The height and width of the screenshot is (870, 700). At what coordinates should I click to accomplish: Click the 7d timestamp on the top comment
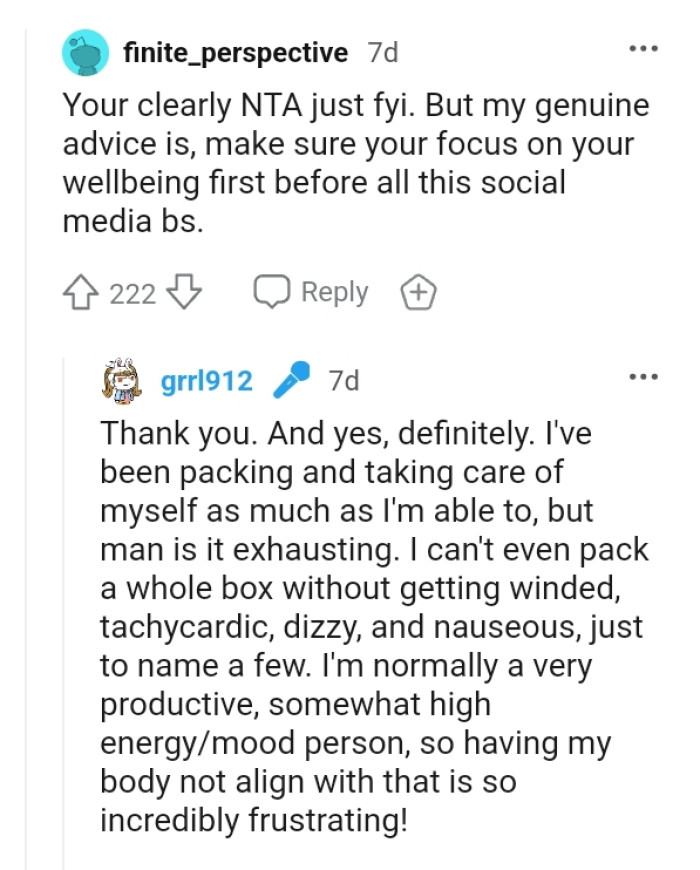(382, 52)
